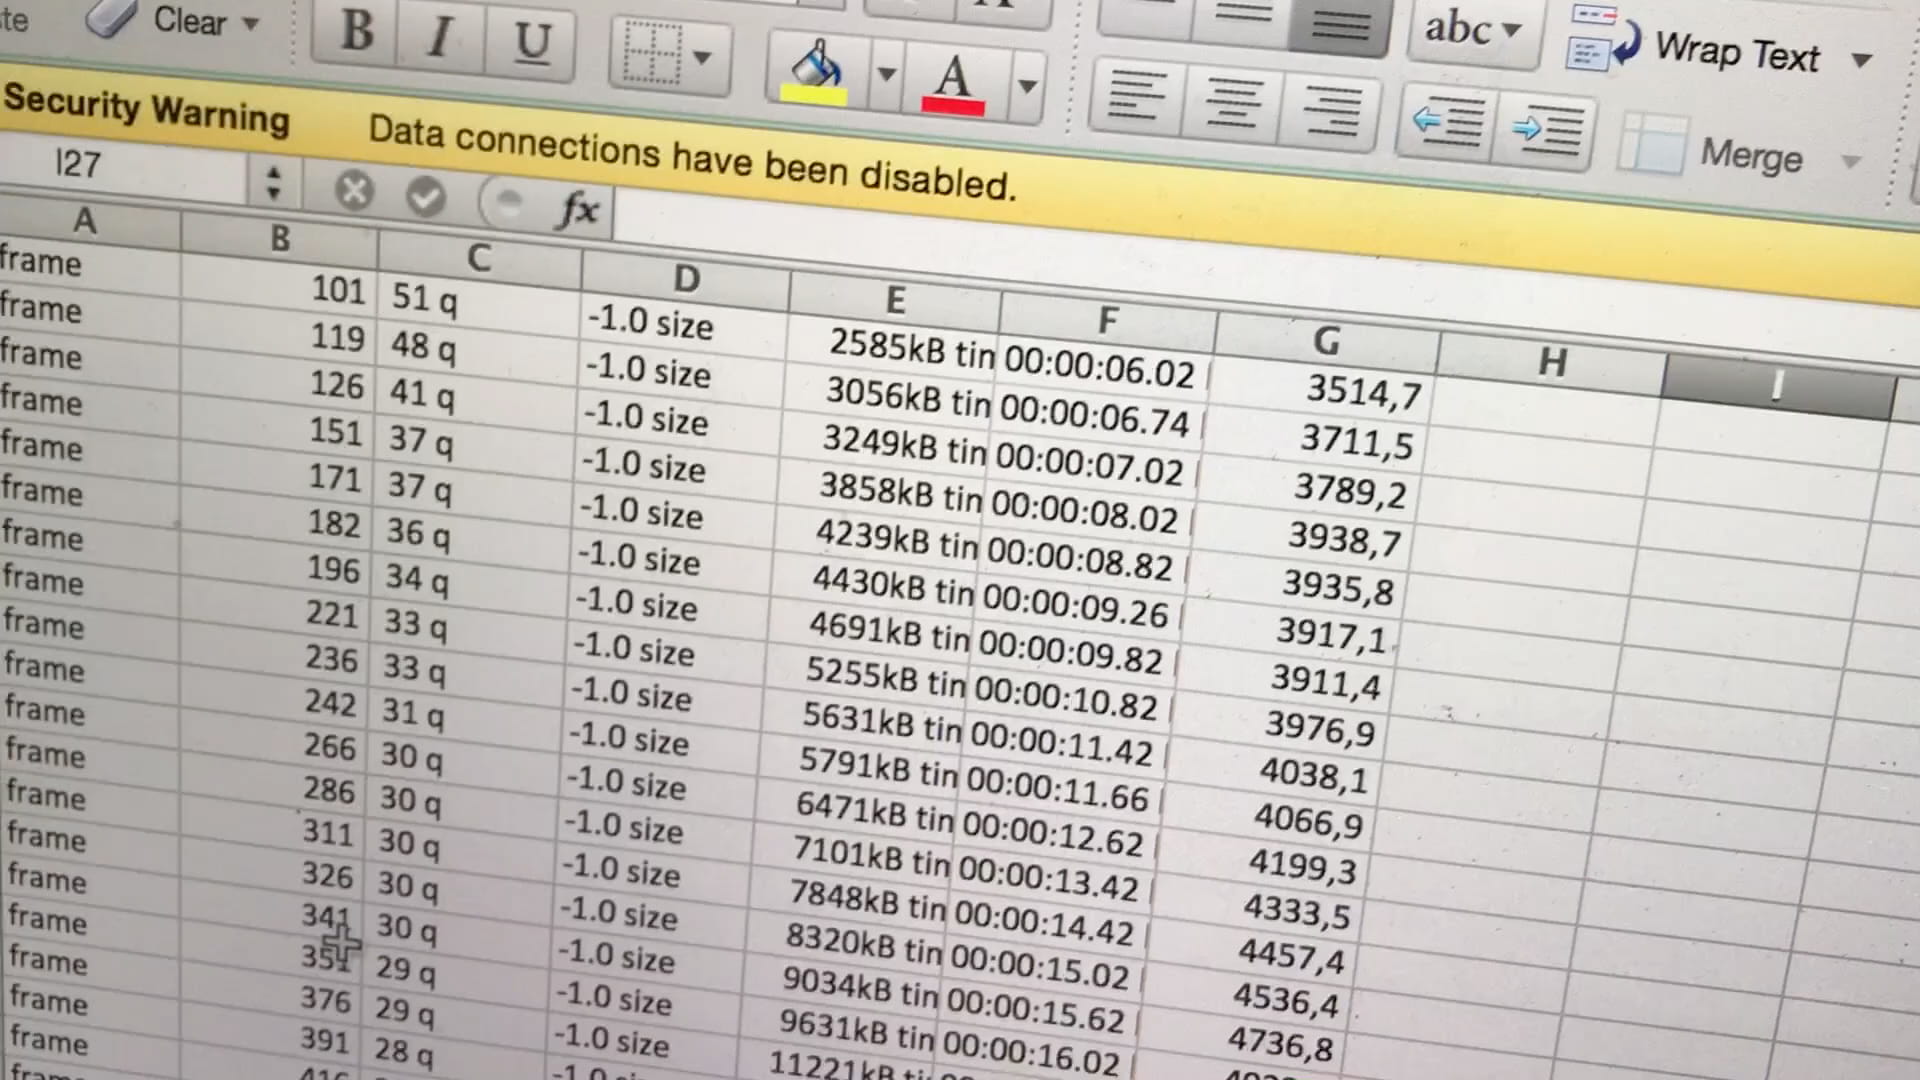
Task: Expand the Clear dropdown menu
Action: pyautogui.click(x=251, y=23)
